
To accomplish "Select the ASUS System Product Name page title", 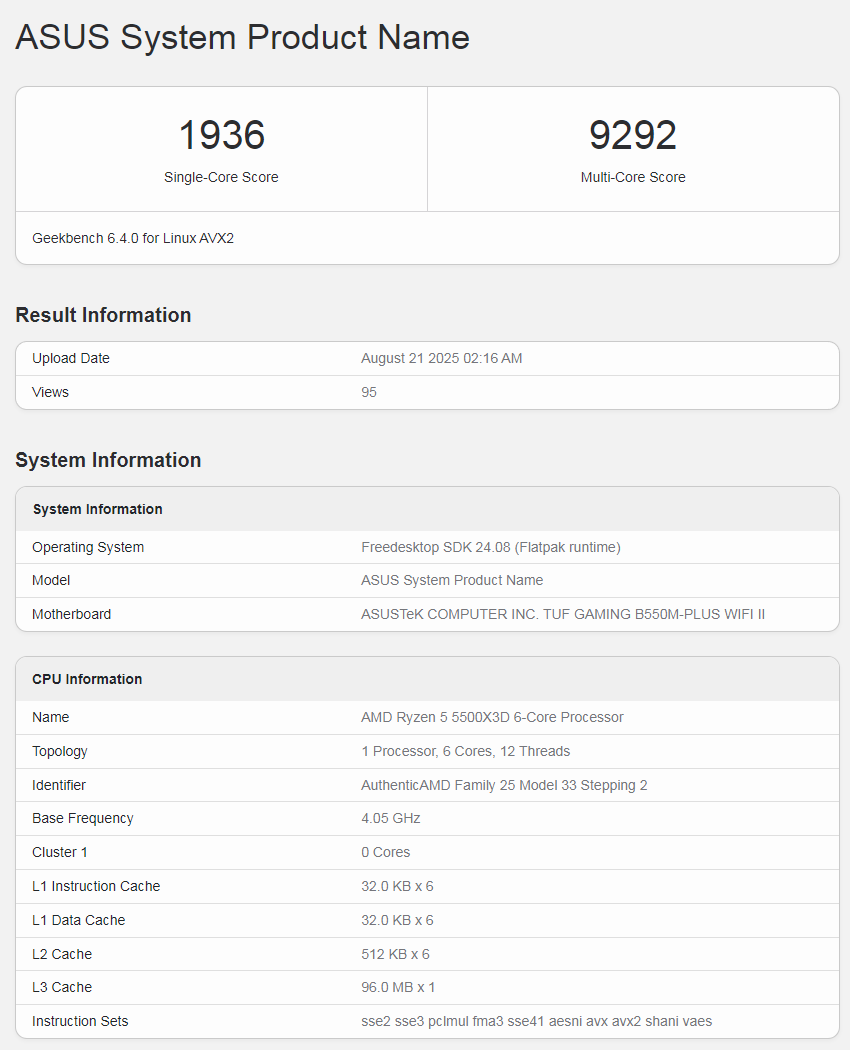I will click(242, 38).
